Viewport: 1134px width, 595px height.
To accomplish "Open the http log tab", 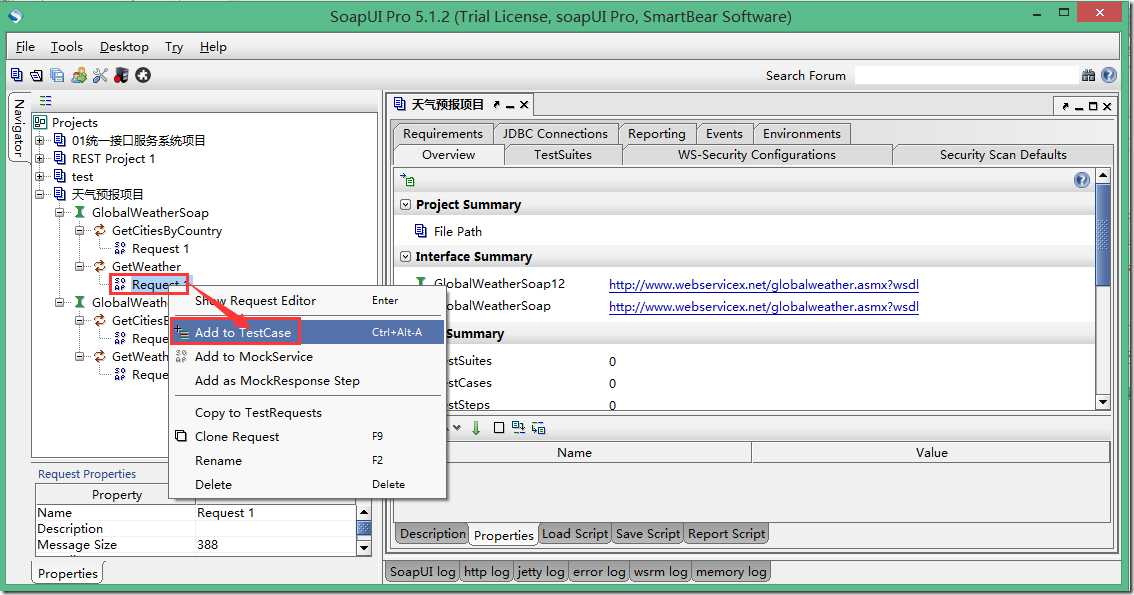I will [487, 572].
